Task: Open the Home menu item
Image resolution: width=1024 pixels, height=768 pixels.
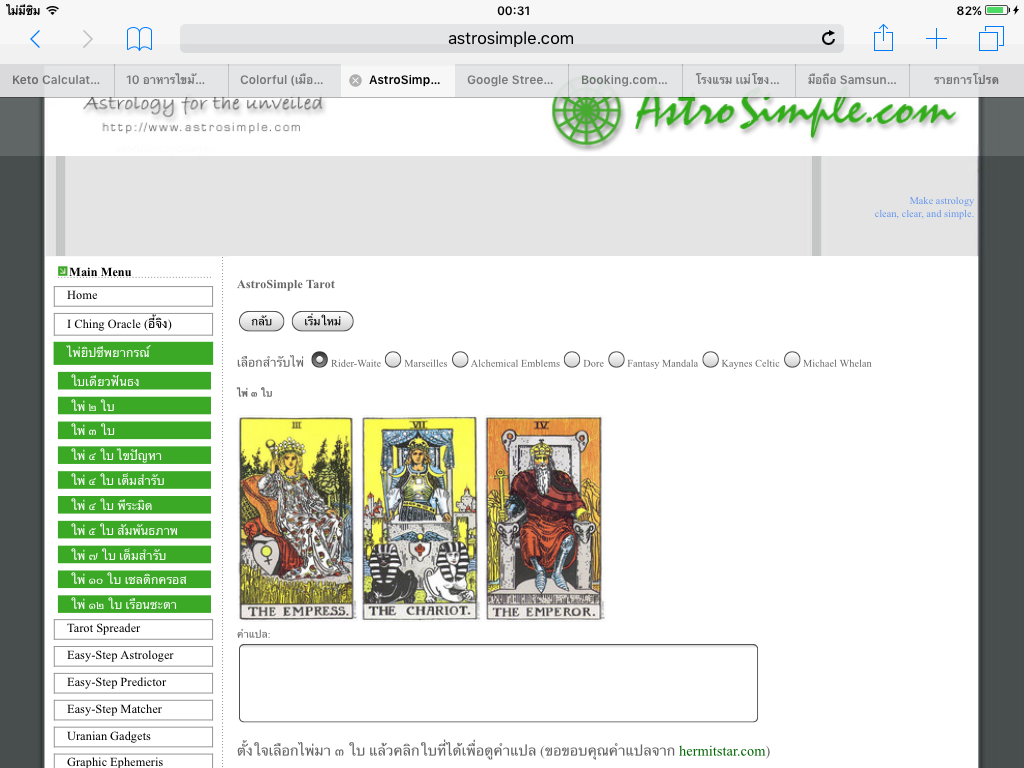Action: (133, 296)
